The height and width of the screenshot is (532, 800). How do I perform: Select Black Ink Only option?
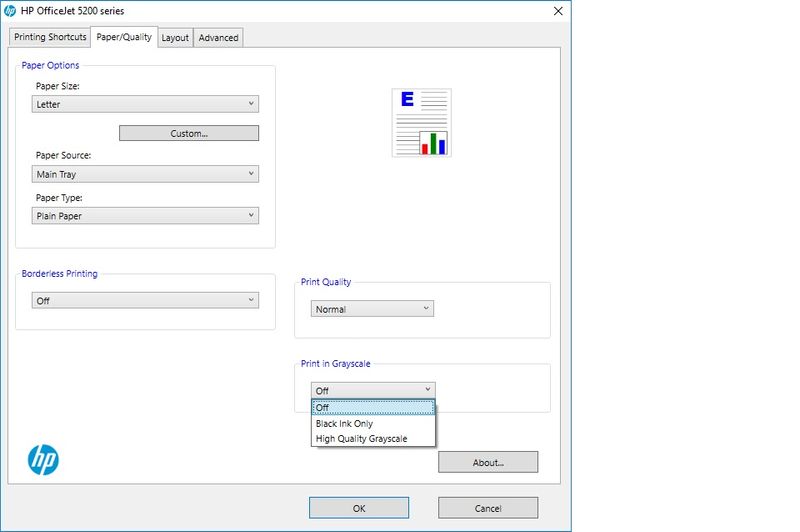[x=345, y=424]
